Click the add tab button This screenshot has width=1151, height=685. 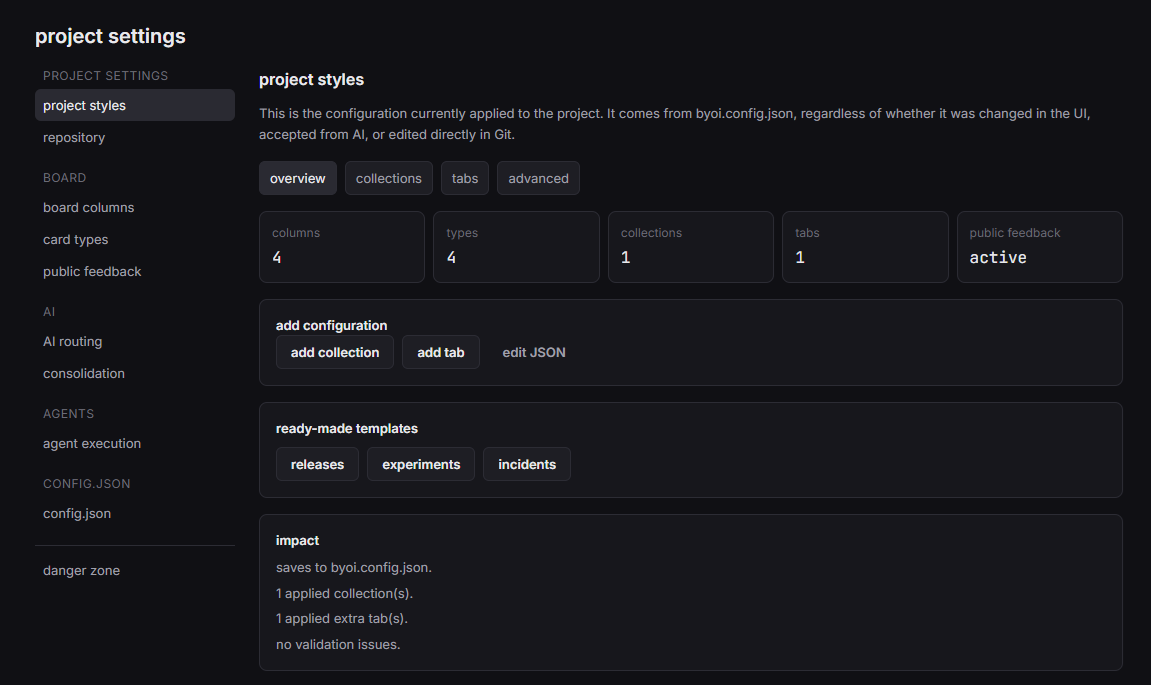coord(440,352)
